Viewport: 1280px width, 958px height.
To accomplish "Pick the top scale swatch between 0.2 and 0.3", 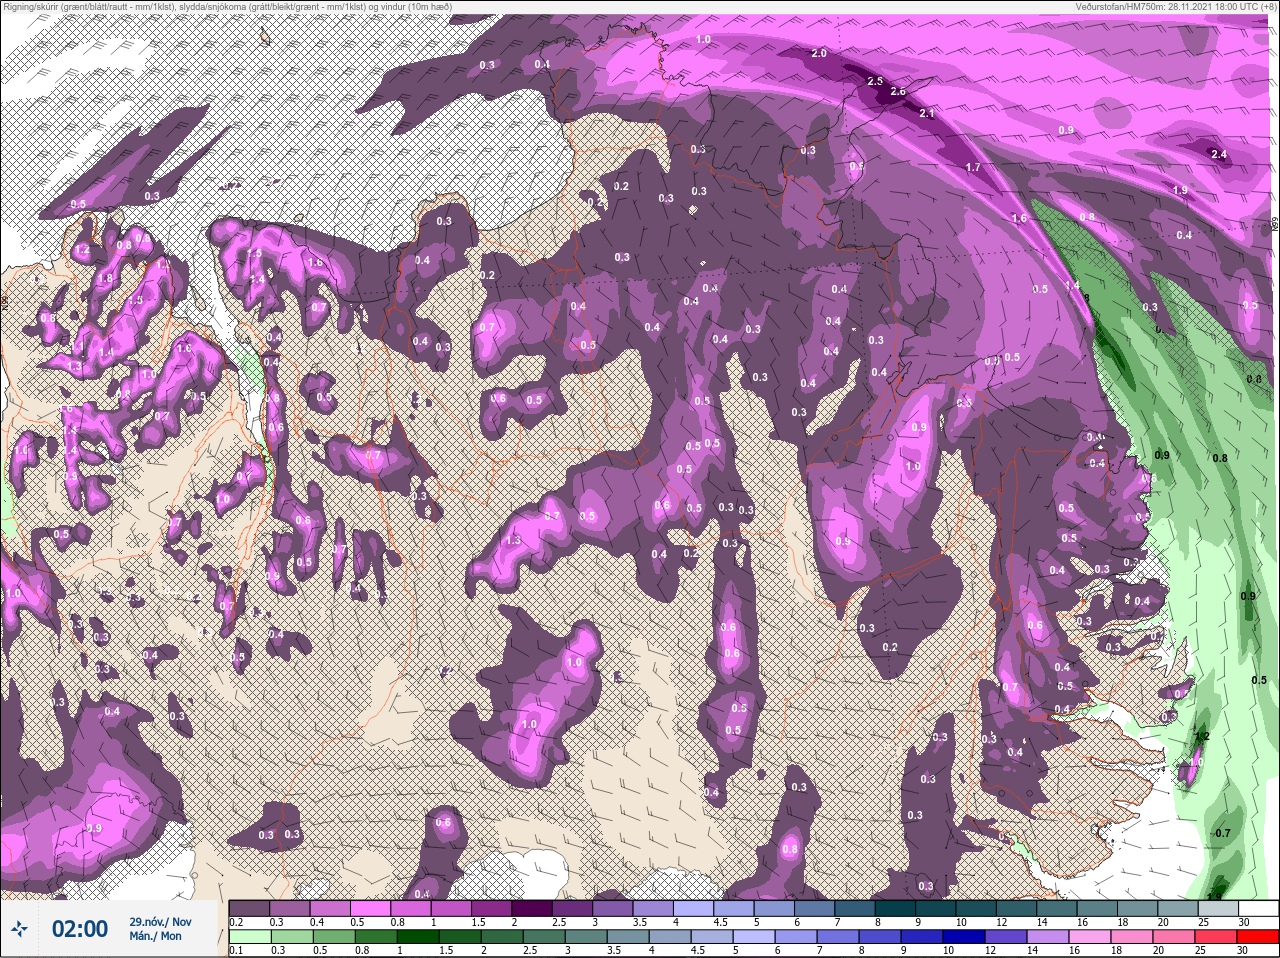I will pyautogui.click(x=249, y=909).
